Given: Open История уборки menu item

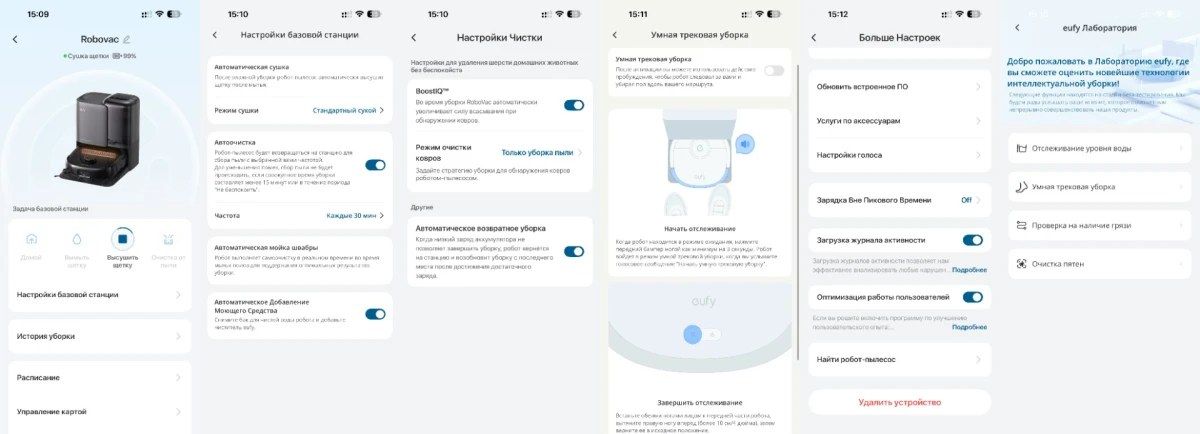Looking at the screenshot, I should coord(99,336).
